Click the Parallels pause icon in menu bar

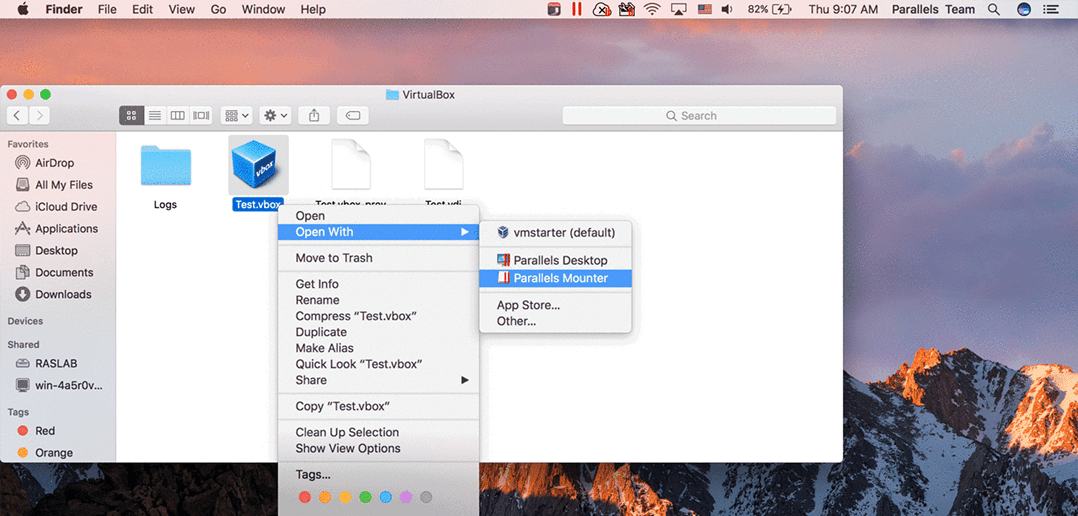(x=577, y=9)
